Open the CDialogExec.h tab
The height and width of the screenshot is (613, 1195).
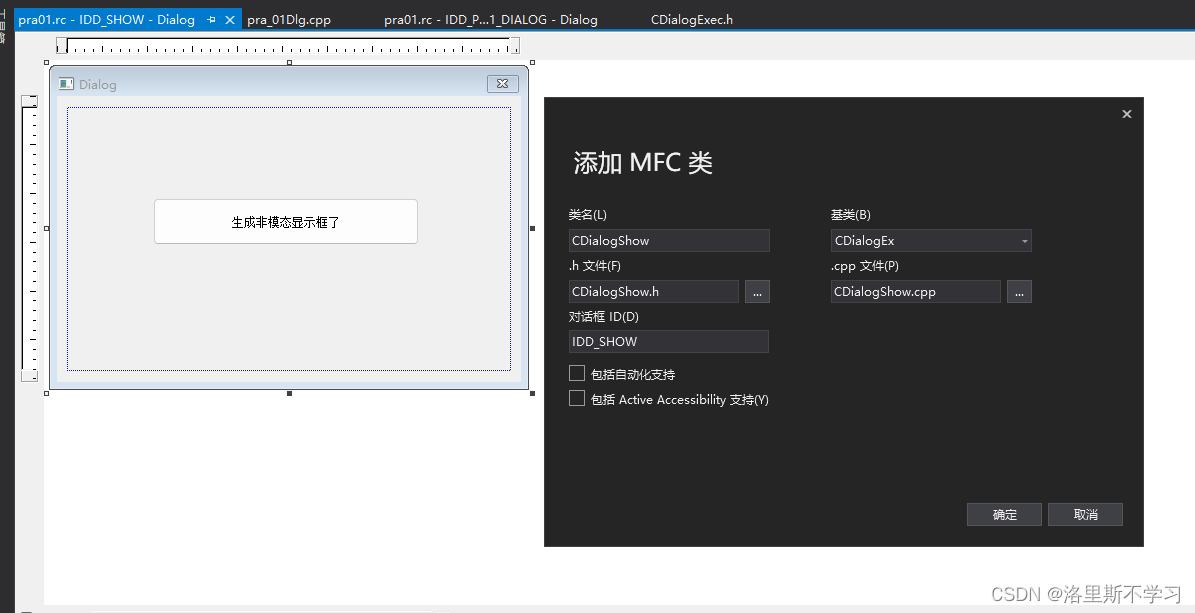(x=692, y=18)
